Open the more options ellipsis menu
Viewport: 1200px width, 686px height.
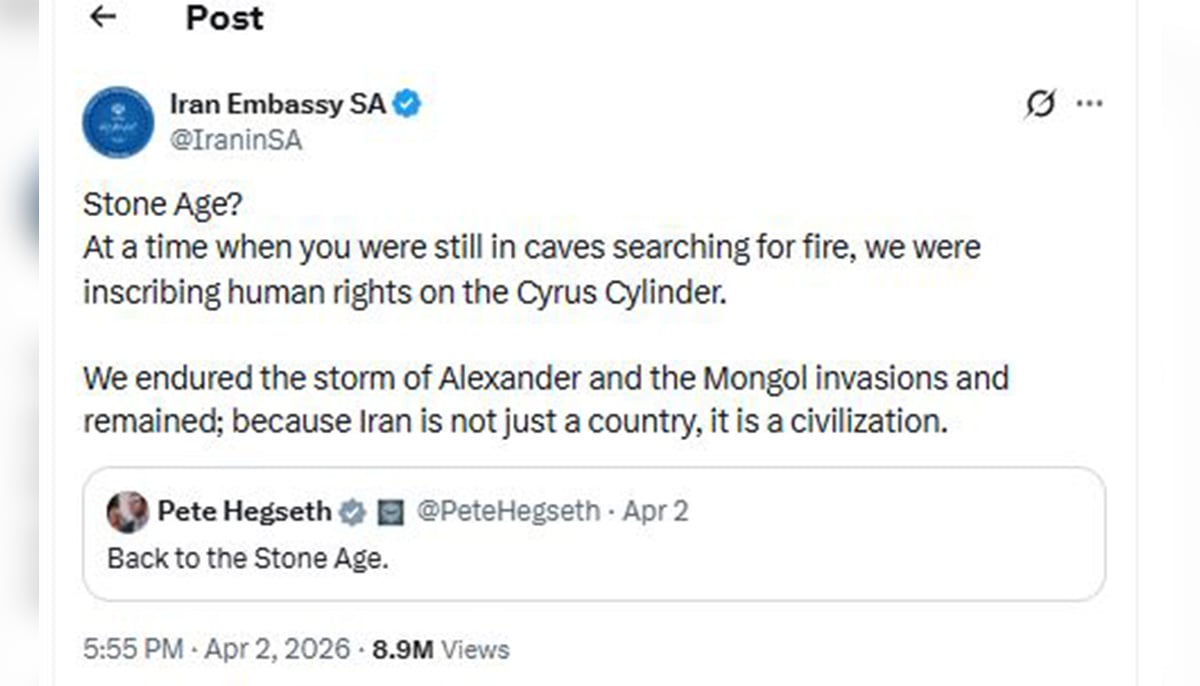[1090, 102]
